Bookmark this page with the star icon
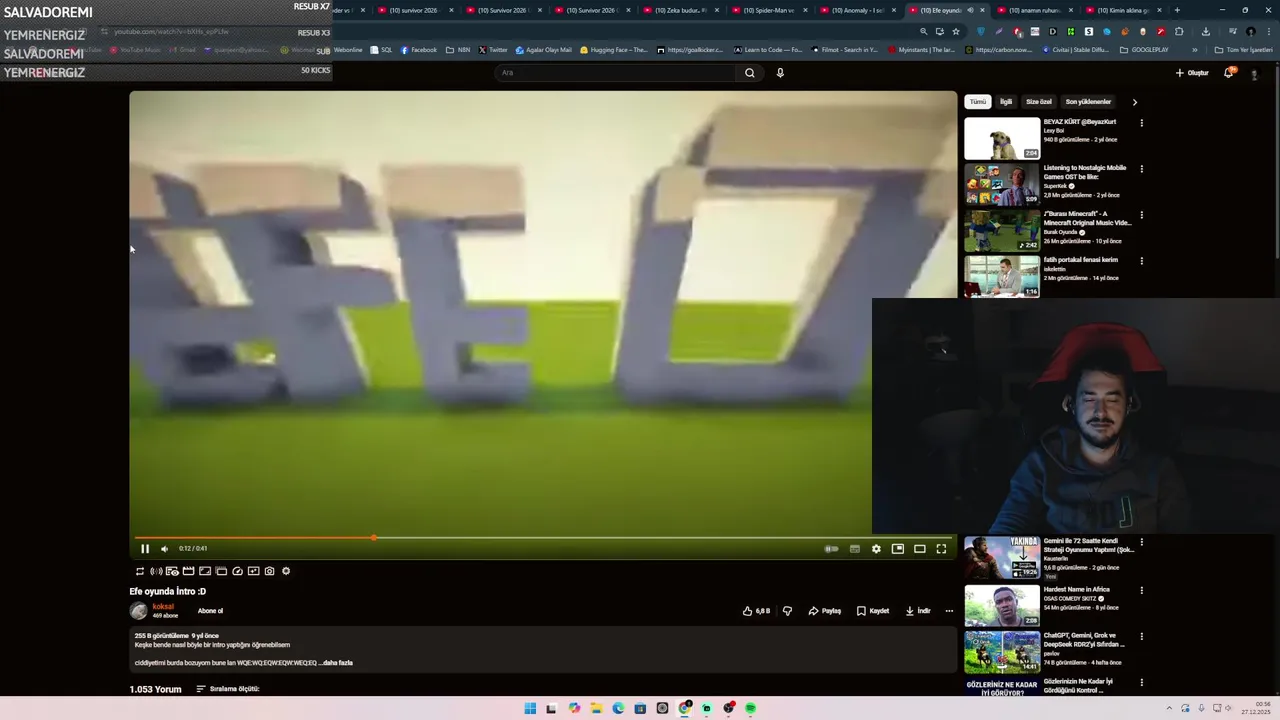Image resolution: width=1280 pixels, height=720 pixels. 956,31
